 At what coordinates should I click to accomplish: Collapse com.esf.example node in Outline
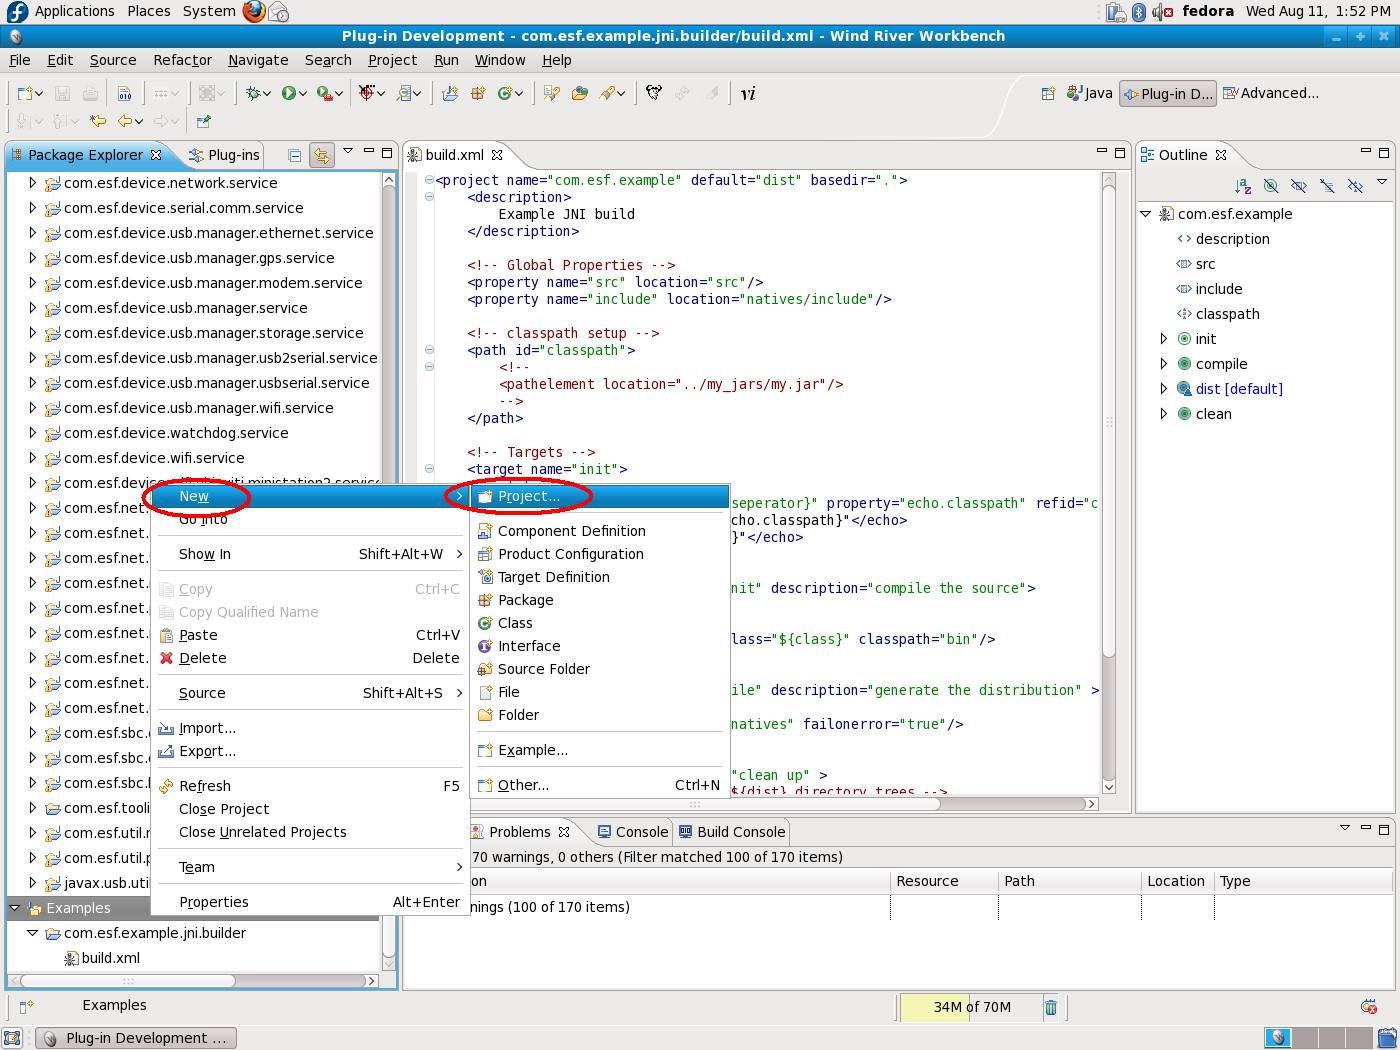1145,214
